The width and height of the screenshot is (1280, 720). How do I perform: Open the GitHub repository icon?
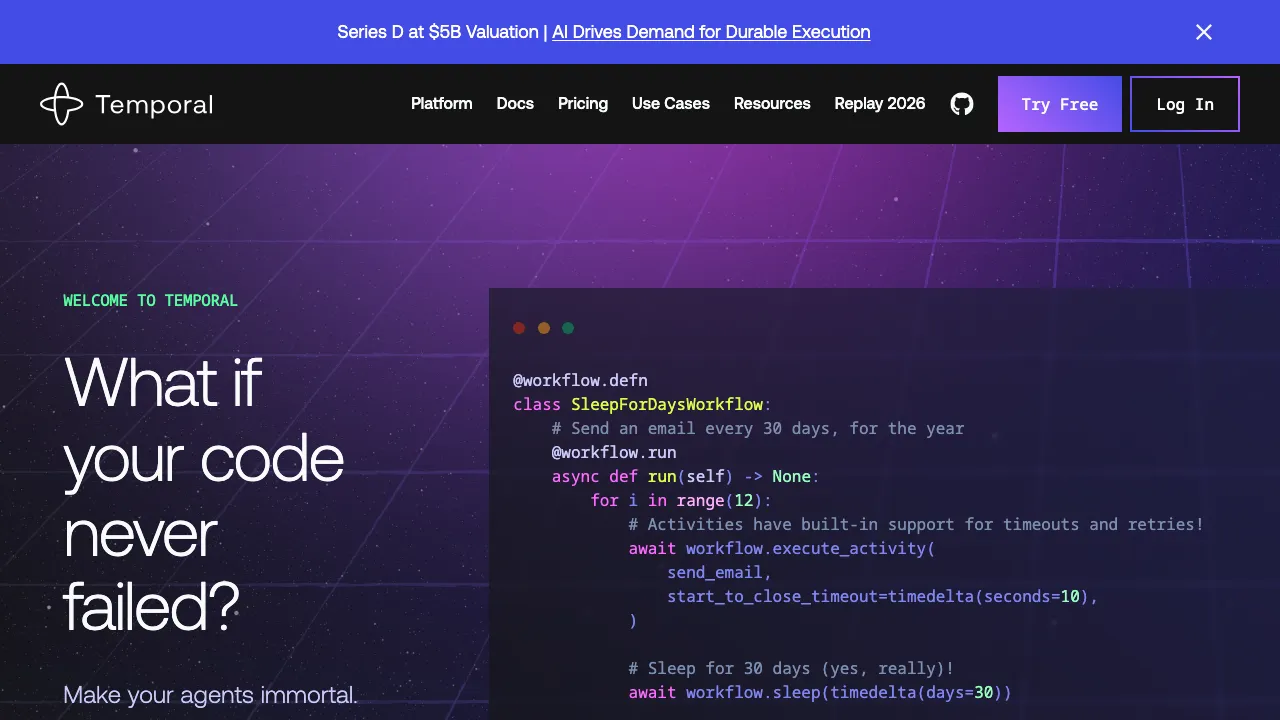point(961,104)
